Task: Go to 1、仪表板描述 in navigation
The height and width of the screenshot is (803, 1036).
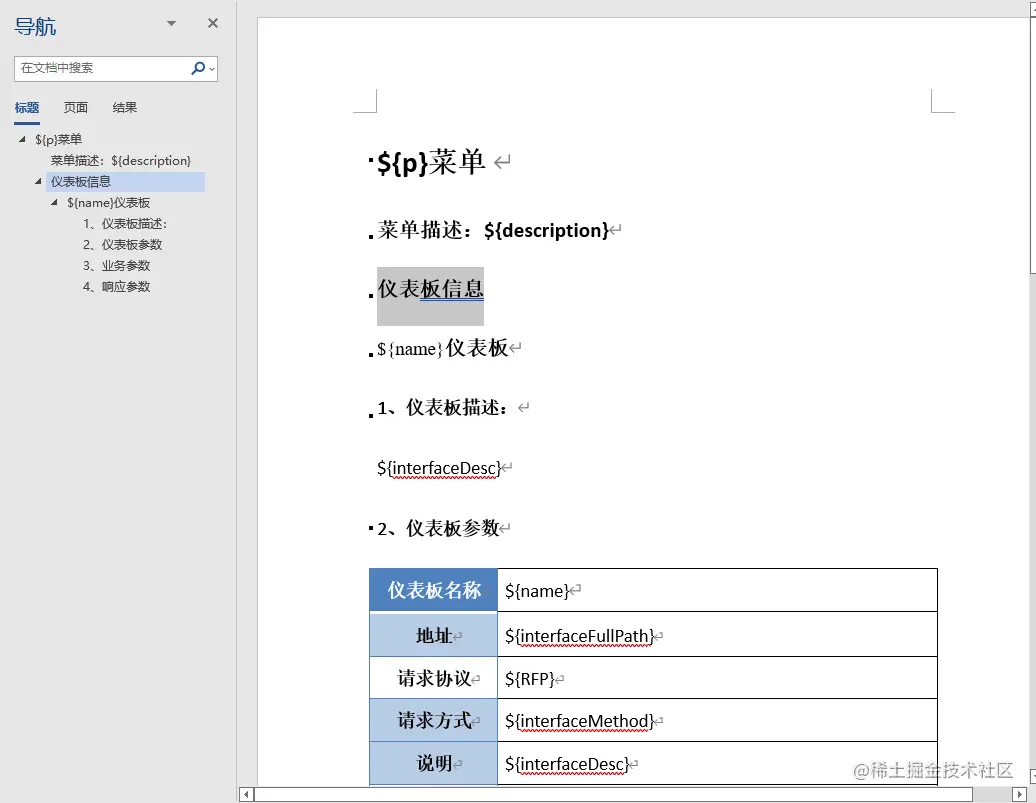Action: point(125,224)
